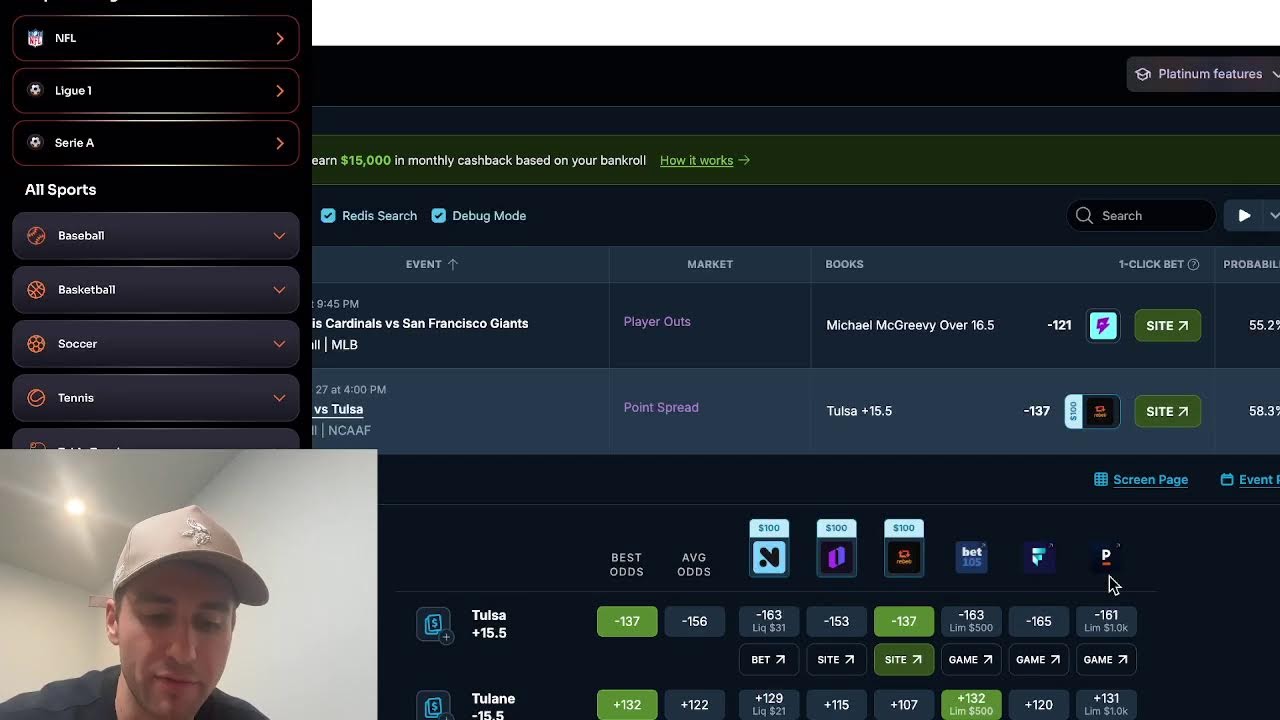Image resolution: width=1280 pixels, height=720 pixels.
Task: Add Tulsa +15.5 to betslip icon
Action: point(434,625)
